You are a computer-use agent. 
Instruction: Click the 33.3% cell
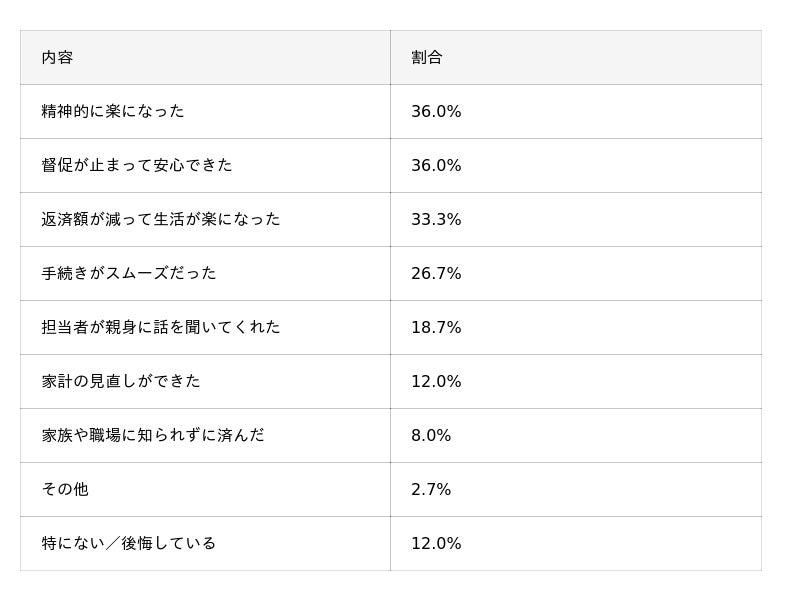pos(436,220)
